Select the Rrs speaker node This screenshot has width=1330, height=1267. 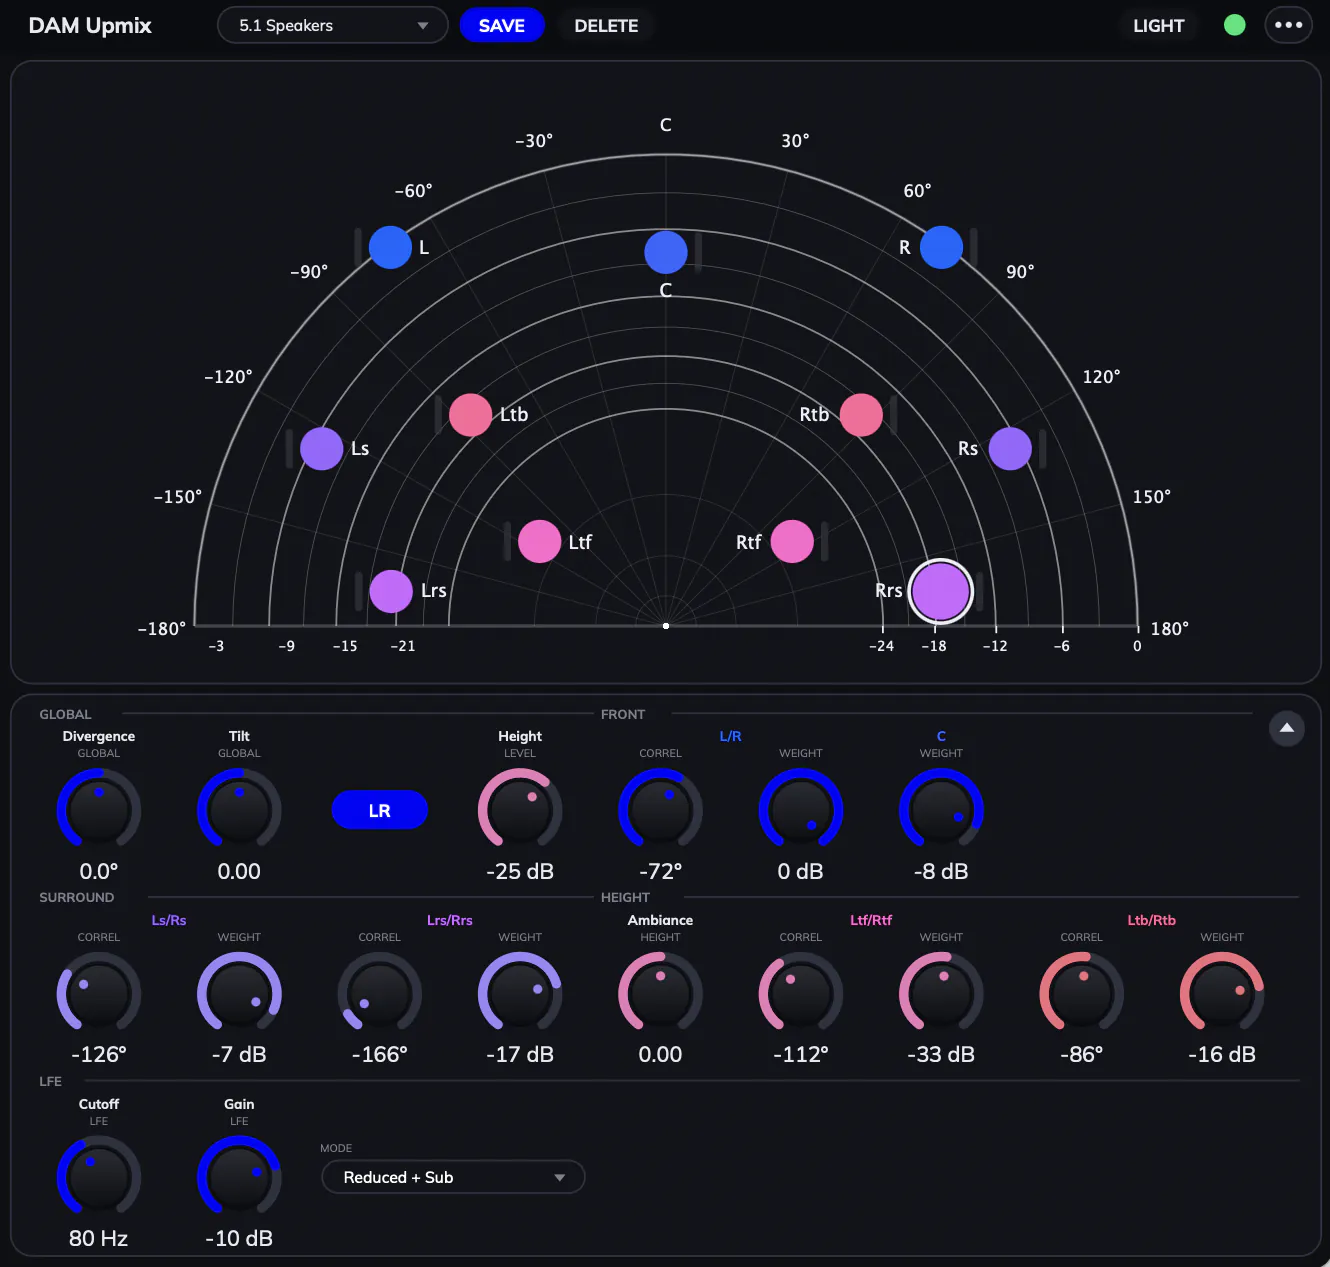coord(941,591)
